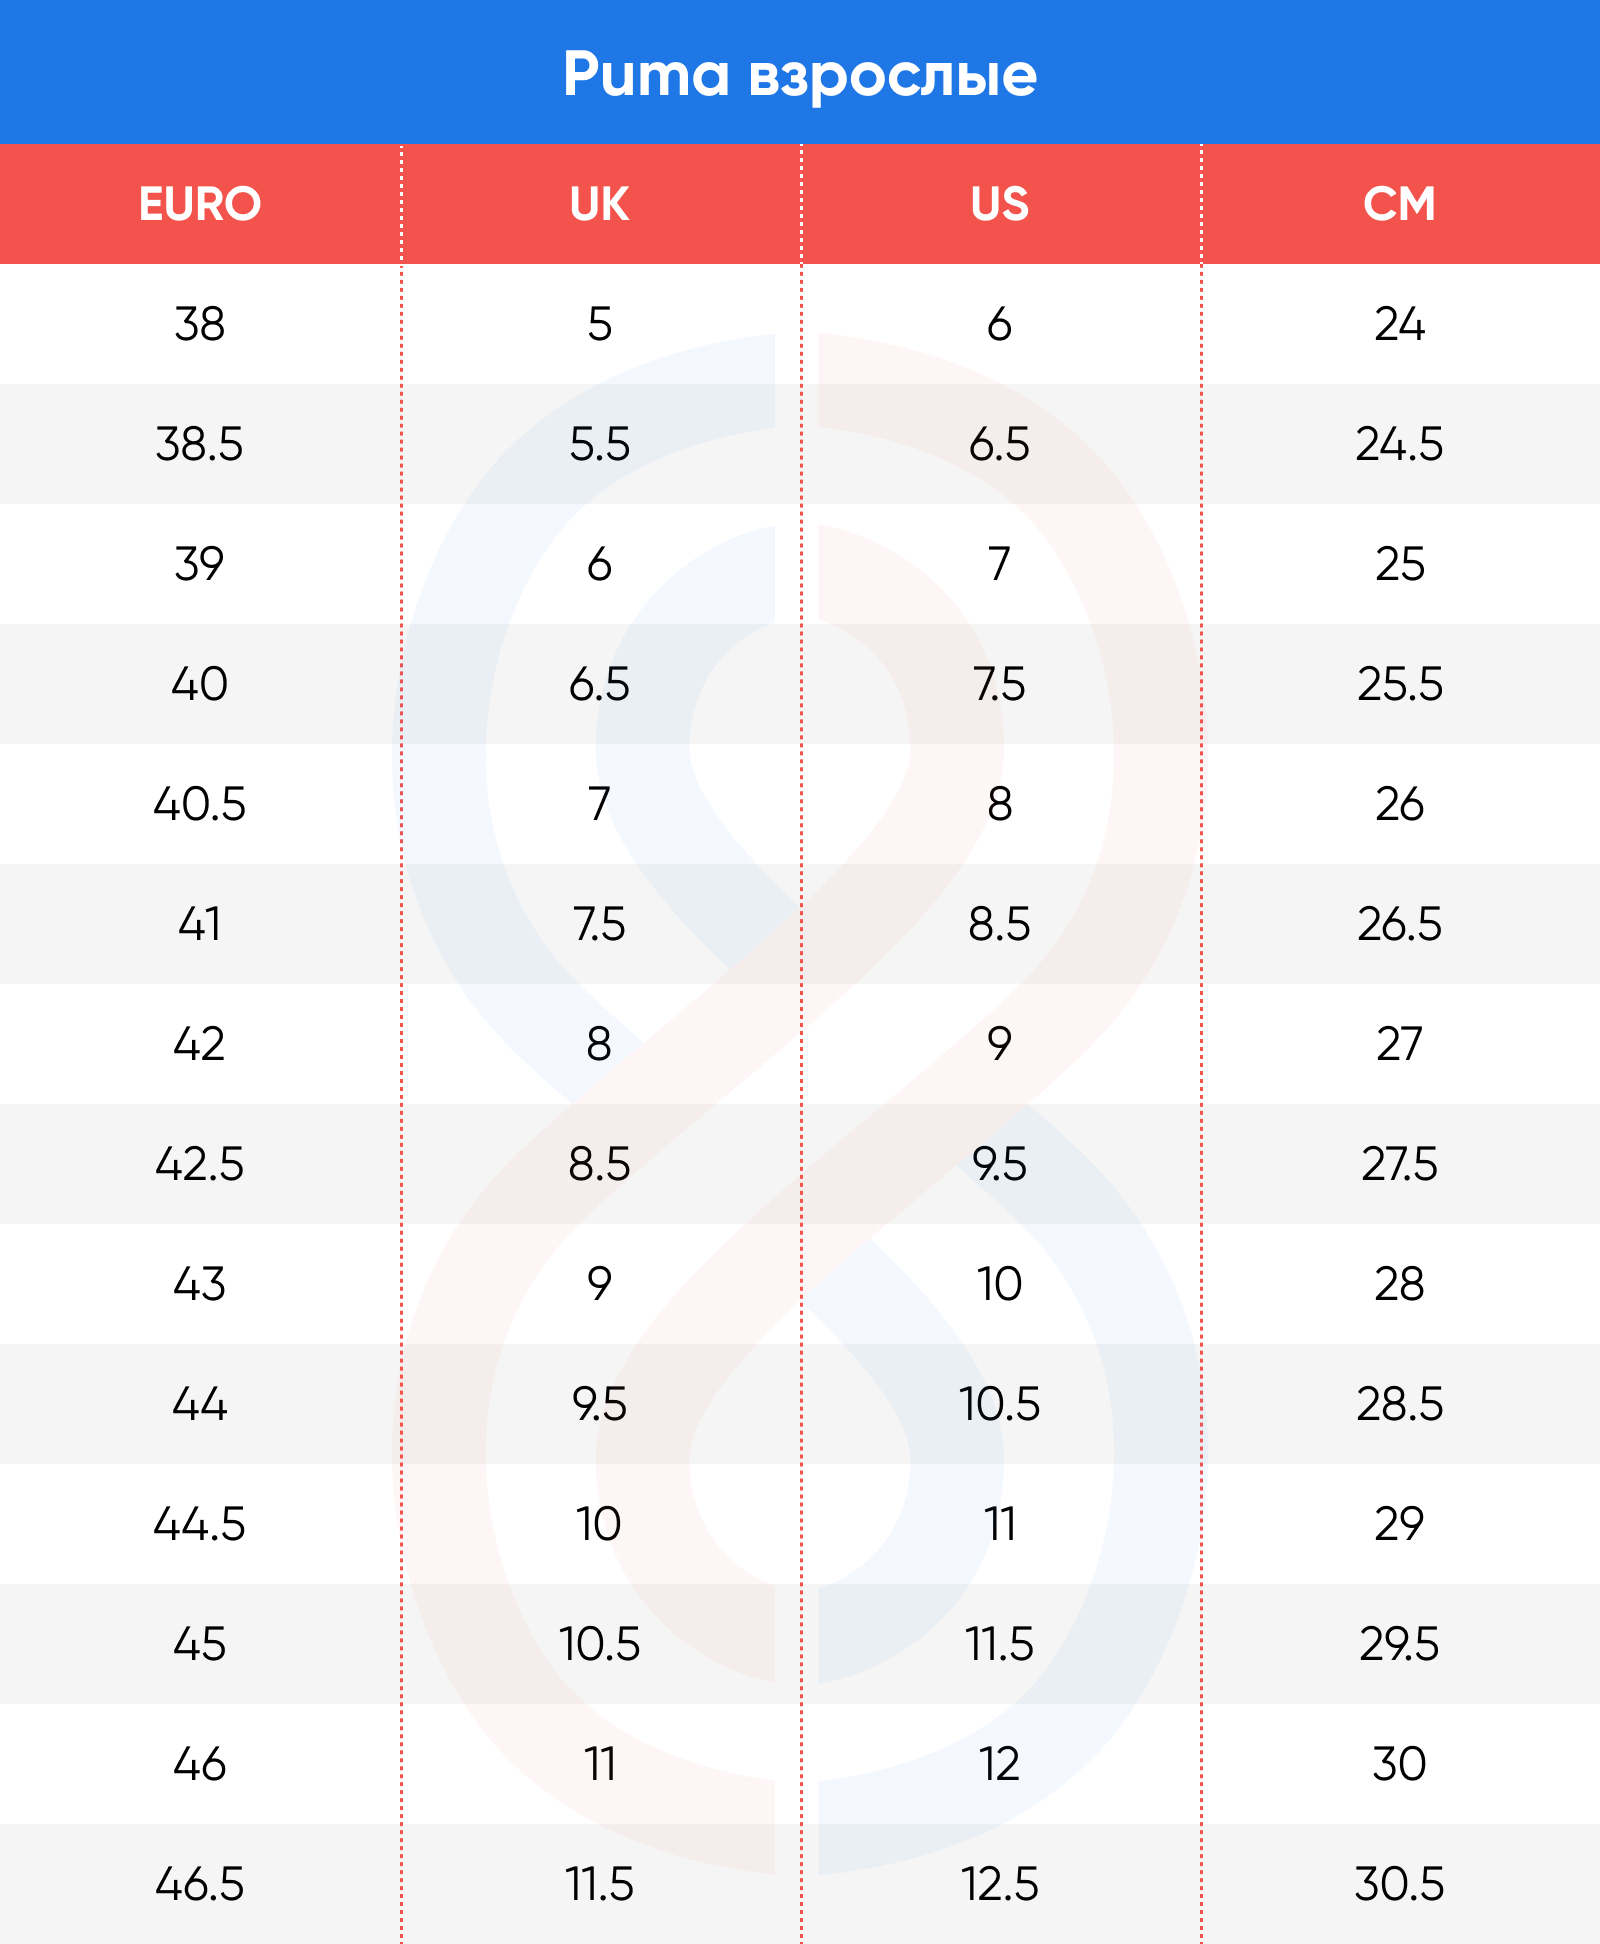The width and height of the screenshot is (1600, 1944).
Task: Click UK size 10.5 value
Action: click(600, 1644)
